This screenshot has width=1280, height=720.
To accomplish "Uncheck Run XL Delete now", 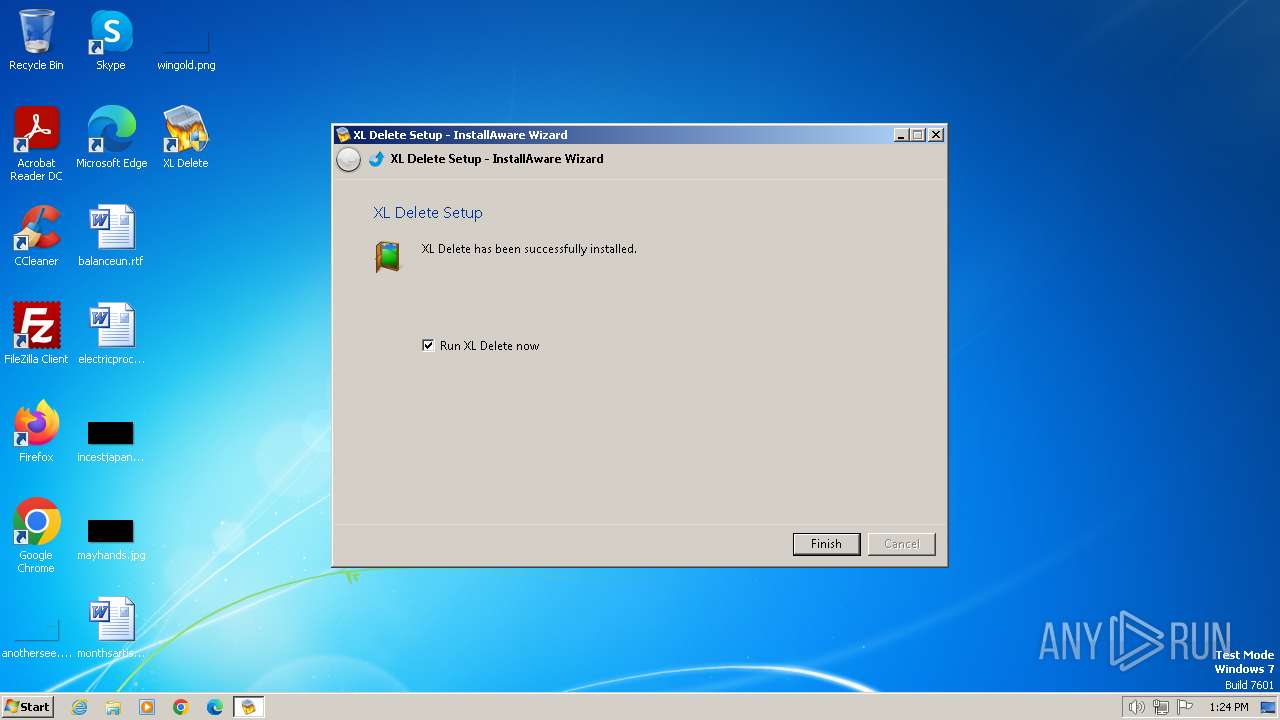I will (428, 345).
